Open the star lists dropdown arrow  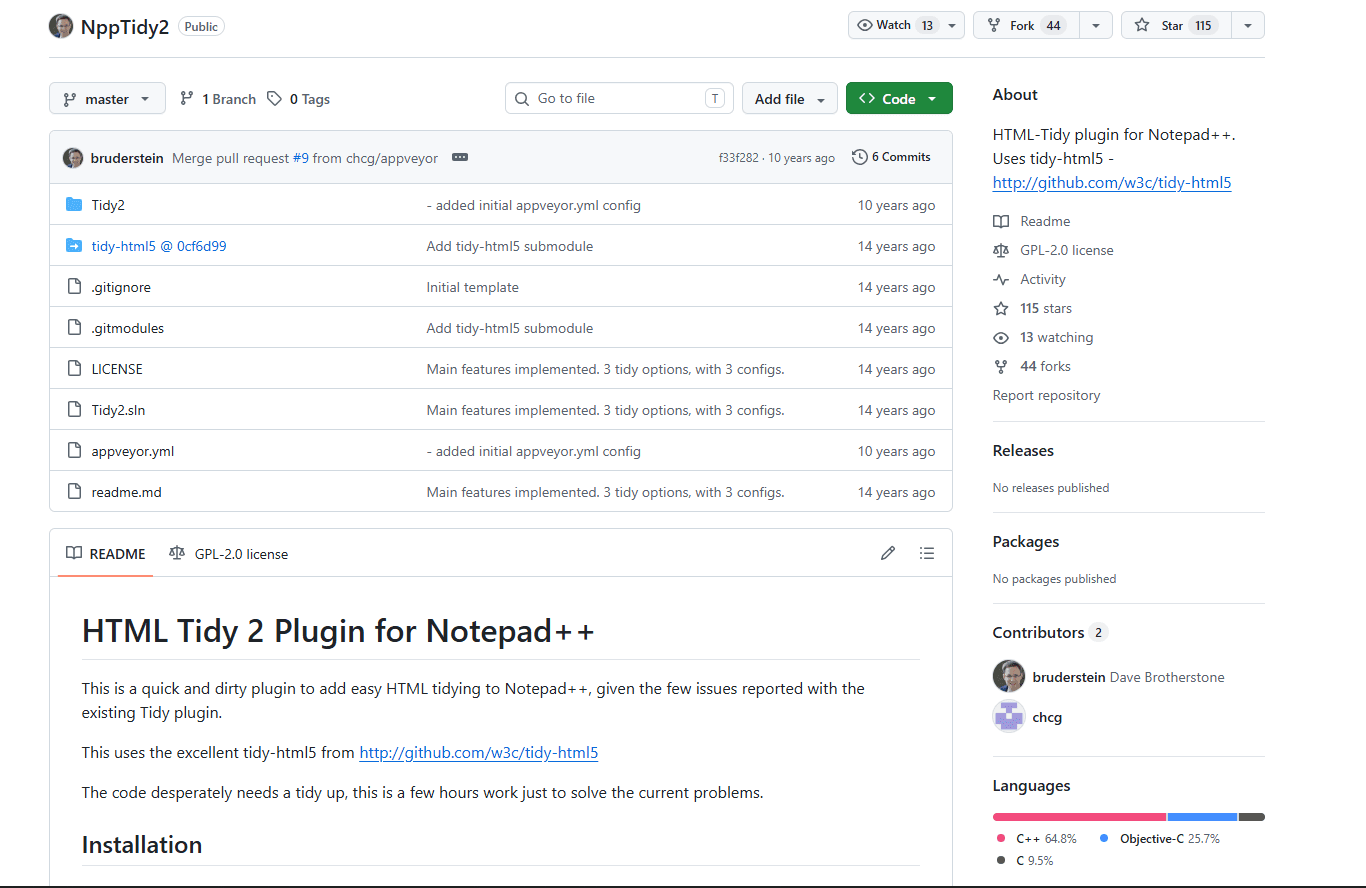(x=1248, y=26)
